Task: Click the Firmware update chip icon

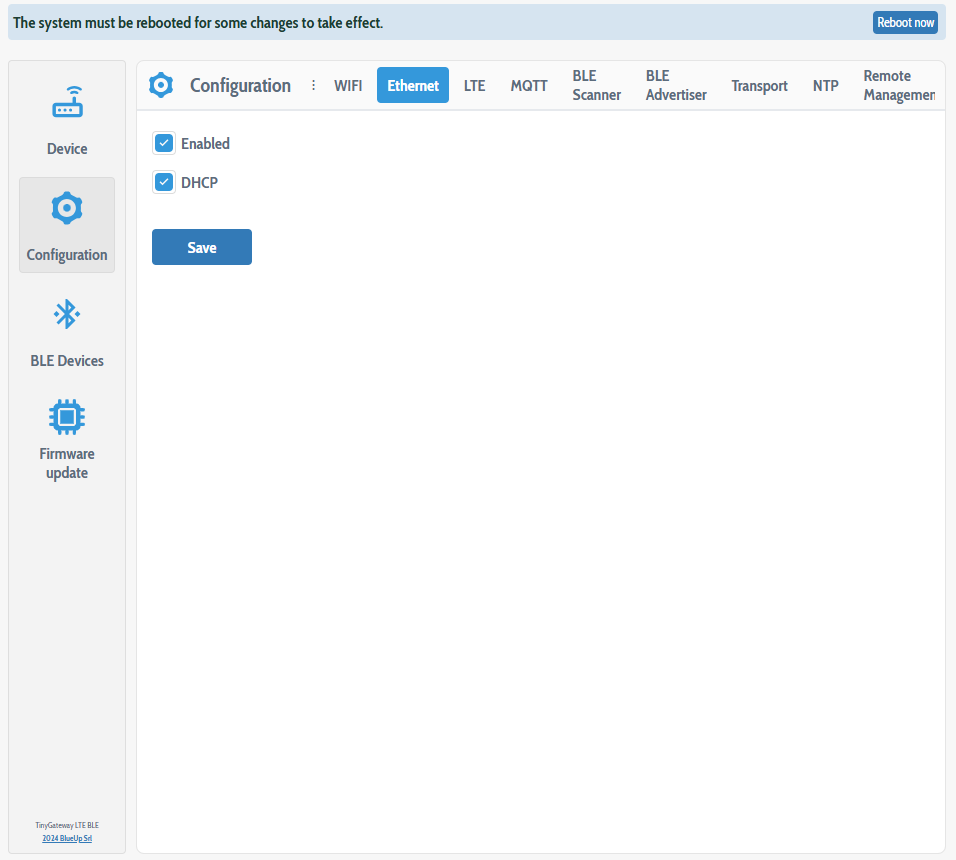Action: [x=67, y=417]
